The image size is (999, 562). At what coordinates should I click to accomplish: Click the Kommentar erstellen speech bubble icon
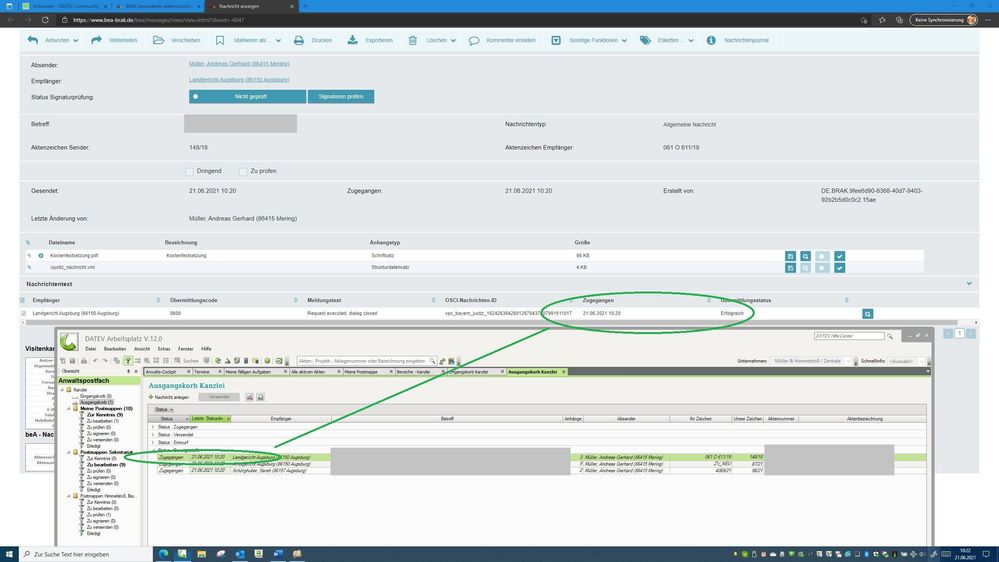(x=474, y=41)
